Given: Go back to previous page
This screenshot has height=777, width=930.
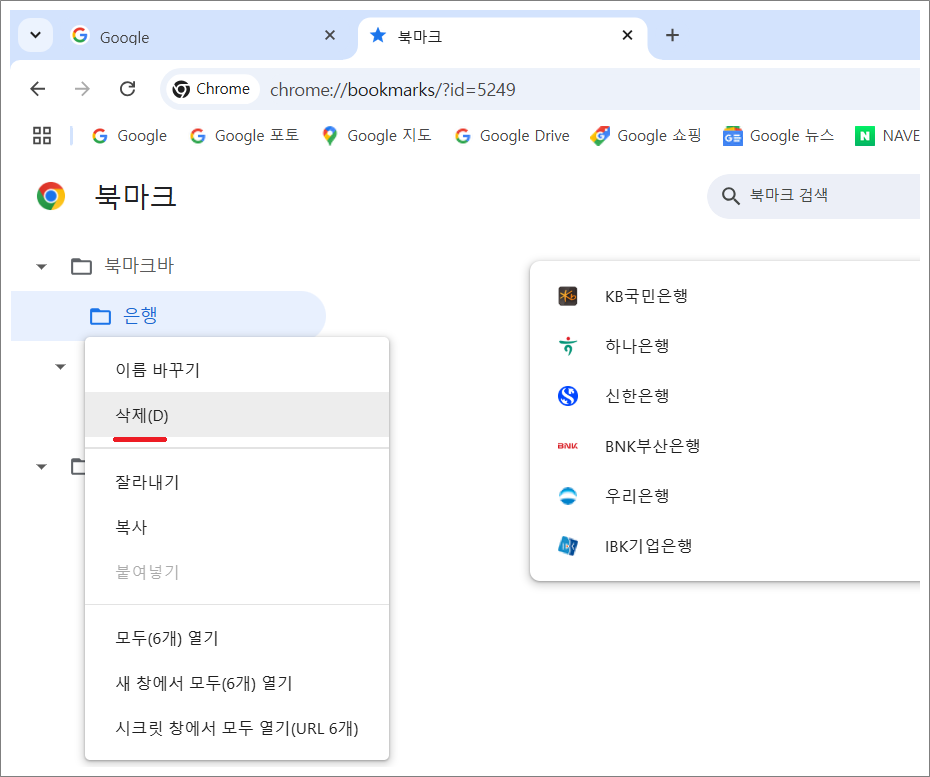Looking at the screenshot, I should (38, 89).
